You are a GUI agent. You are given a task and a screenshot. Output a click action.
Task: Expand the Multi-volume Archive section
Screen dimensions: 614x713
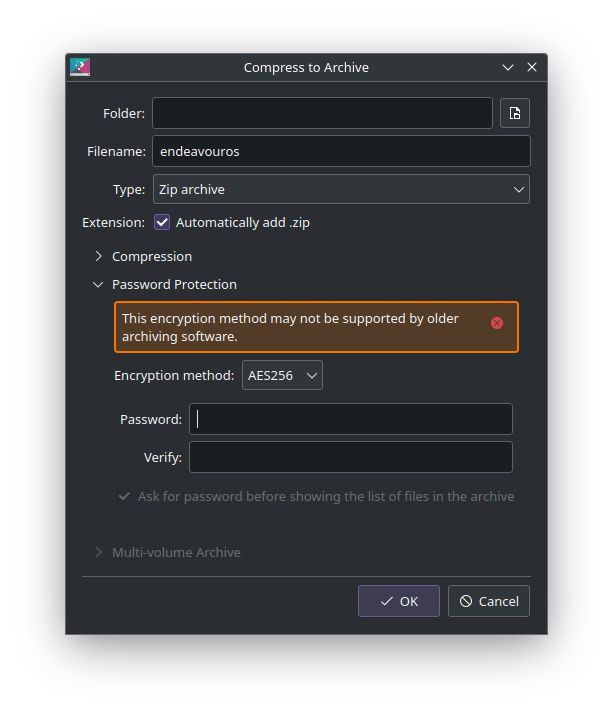pyautogui.click(x=167, y=552)
